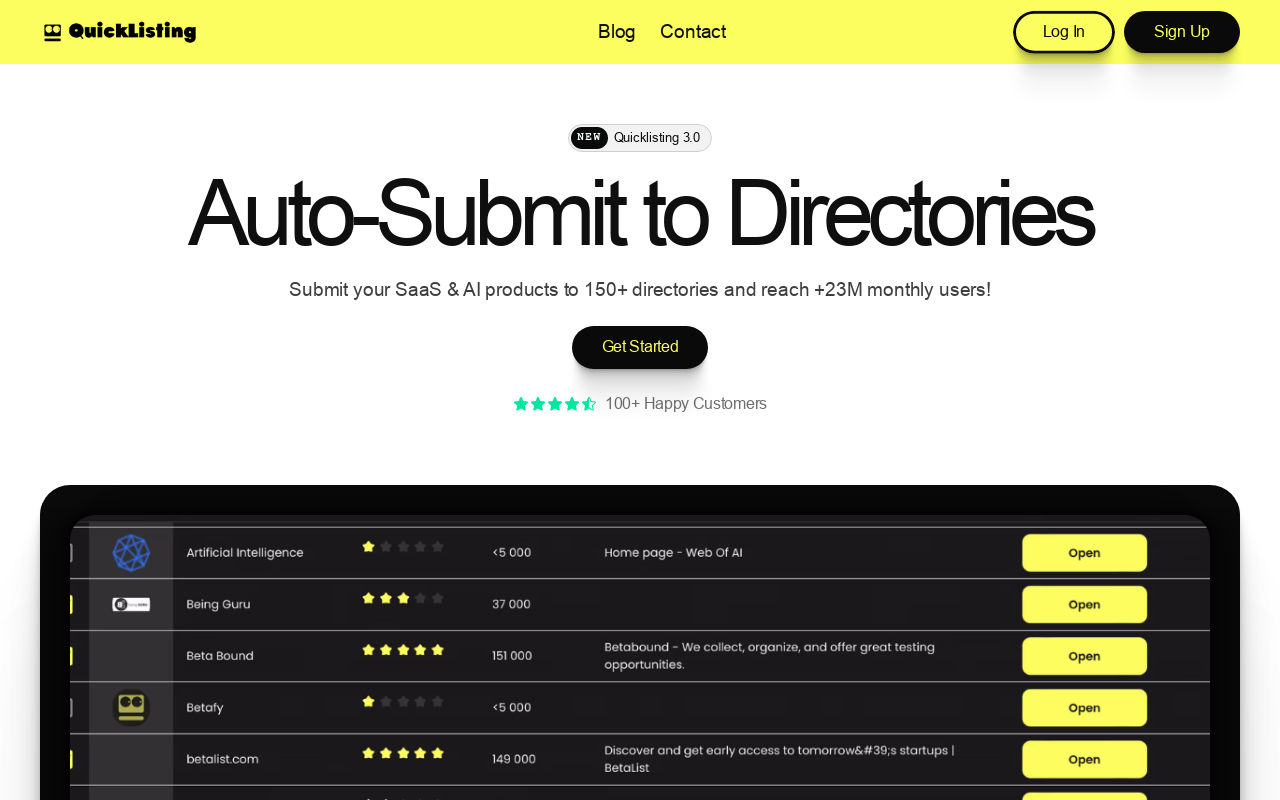Screen dimensions: 1280x800
Task: Toggle the Beta Bound row checkbox
Action: [x=71, y=656]
